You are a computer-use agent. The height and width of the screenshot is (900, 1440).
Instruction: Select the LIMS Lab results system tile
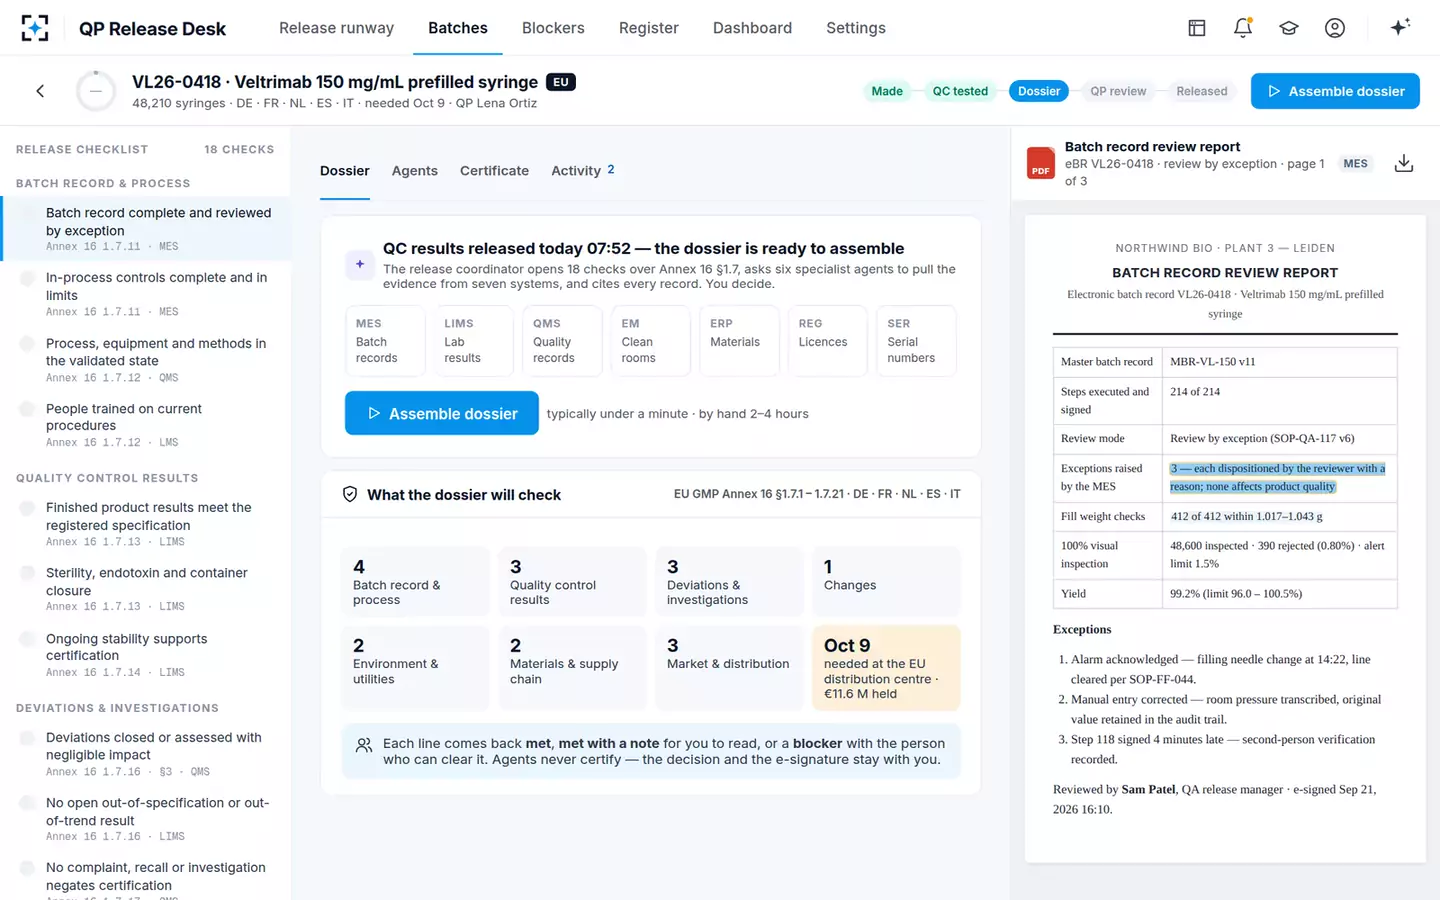point(474,341)
